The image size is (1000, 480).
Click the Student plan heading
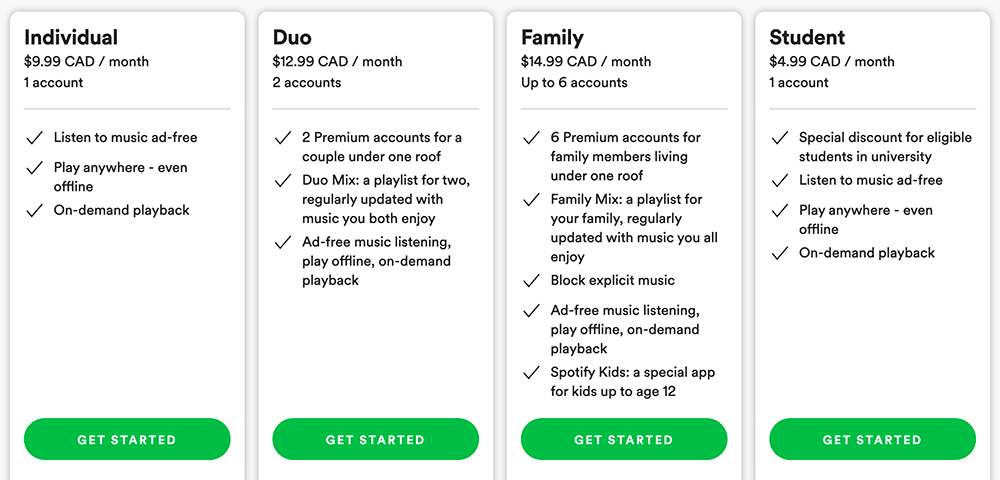[807, 37]
